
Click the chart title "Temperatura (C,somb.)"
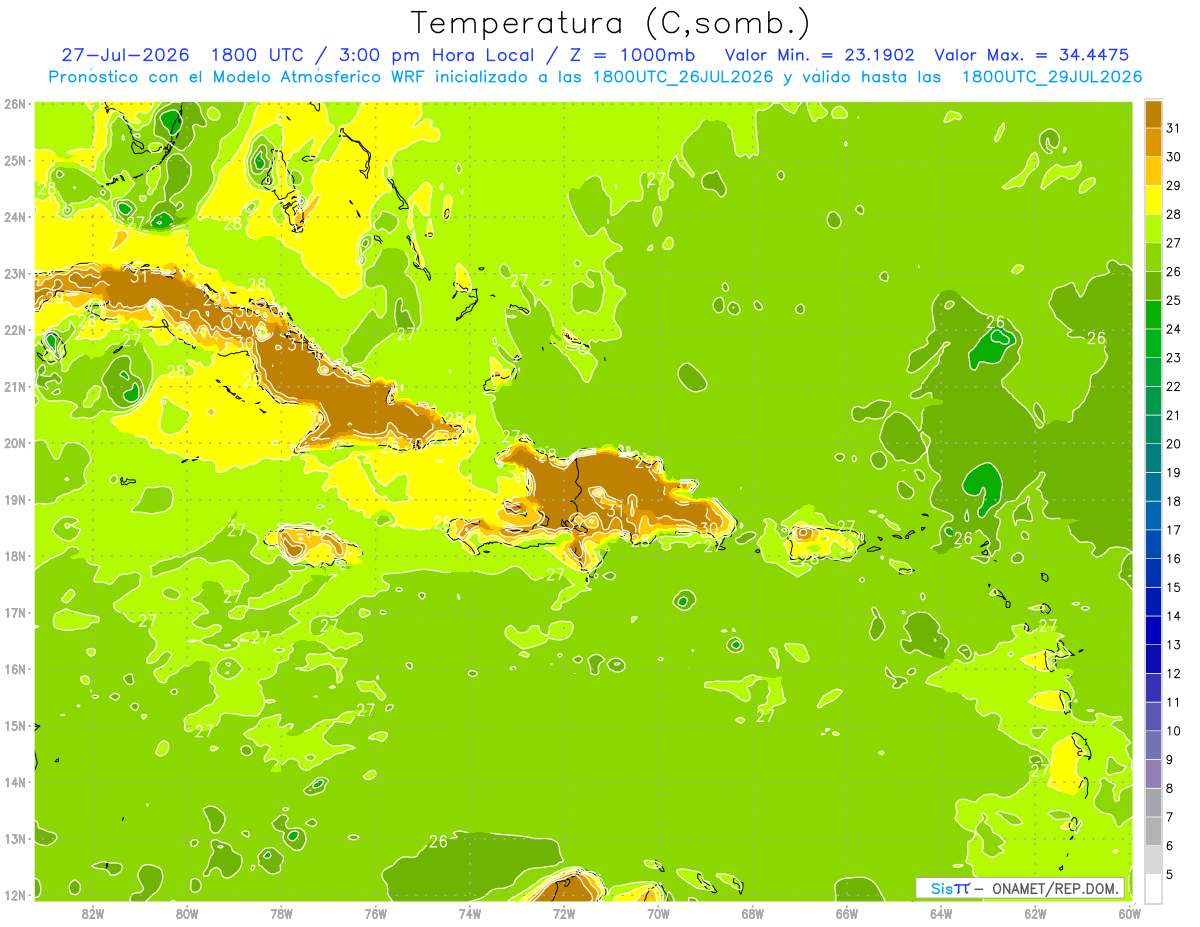[x=611, y=24]
